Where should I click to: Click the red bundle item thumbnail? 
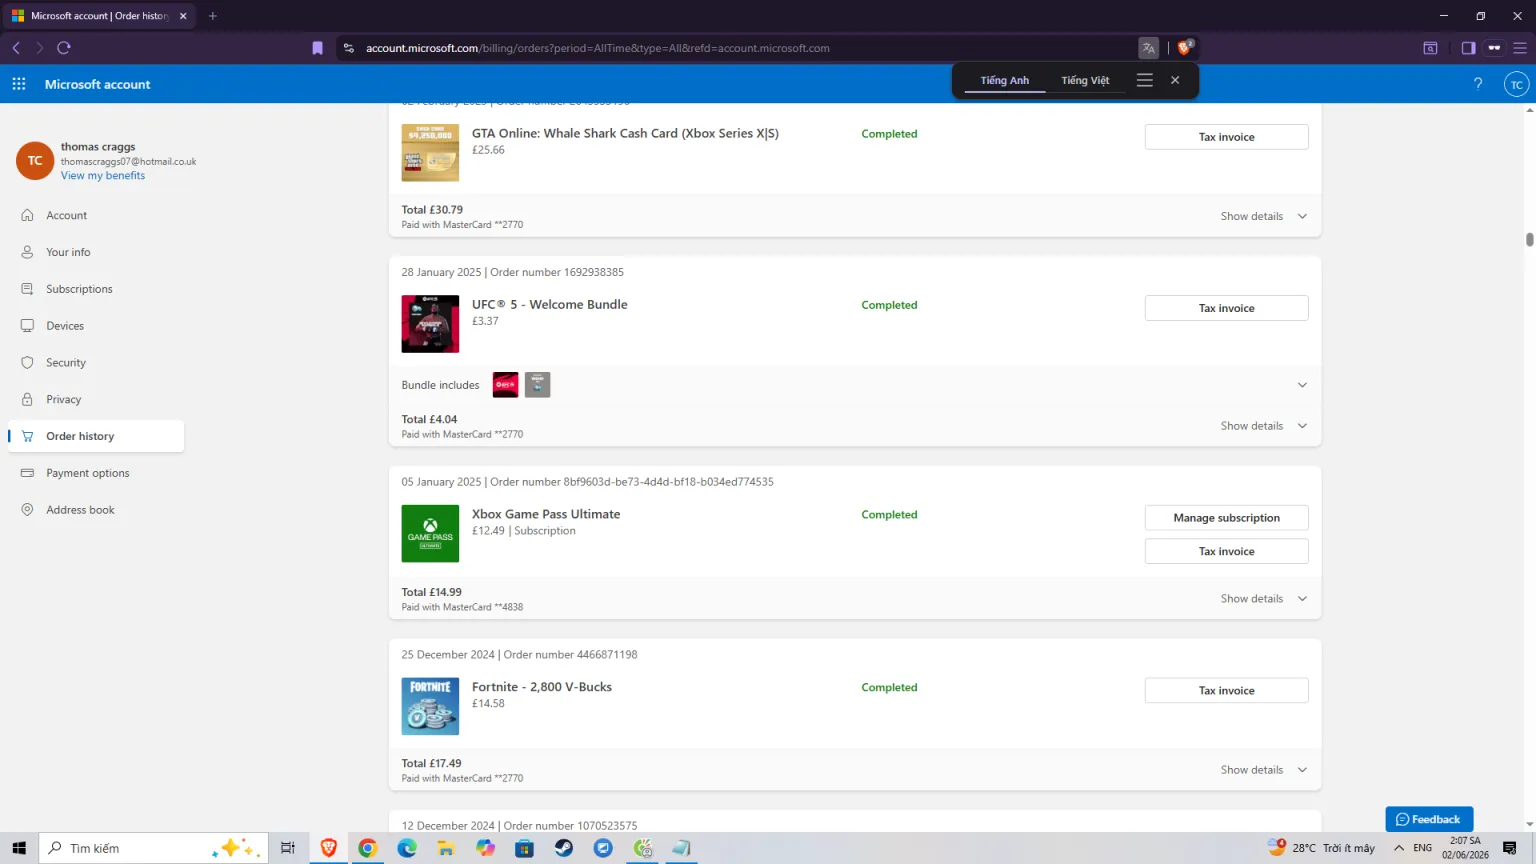coord(506,385)
